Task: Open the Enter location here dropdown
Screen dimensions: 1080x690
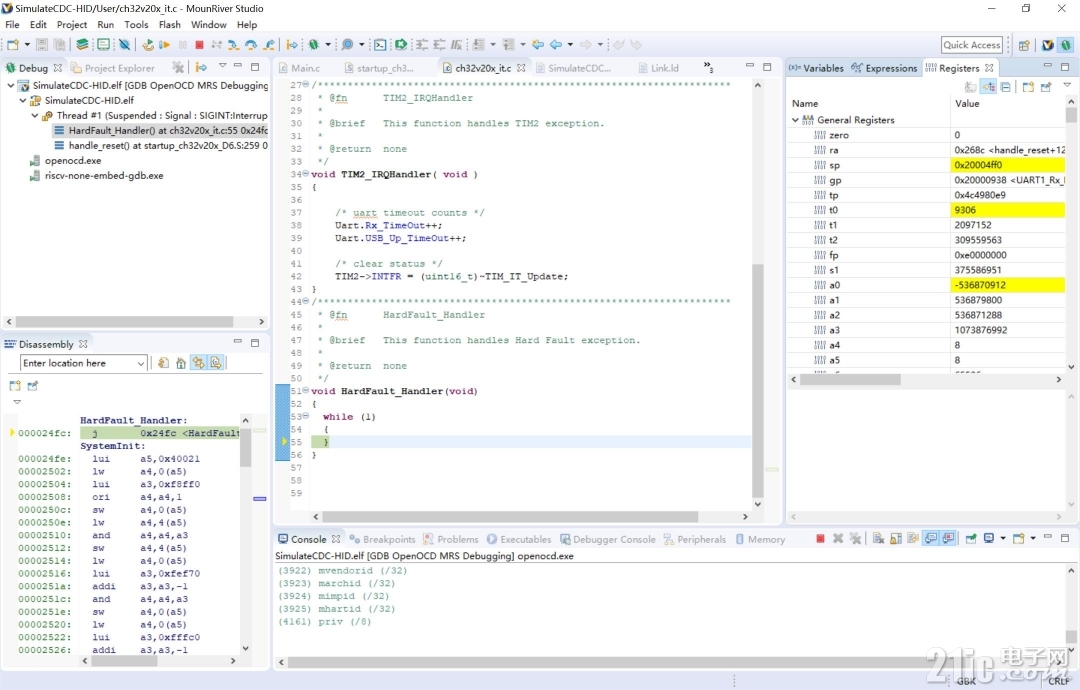Action: pos(141,363)
